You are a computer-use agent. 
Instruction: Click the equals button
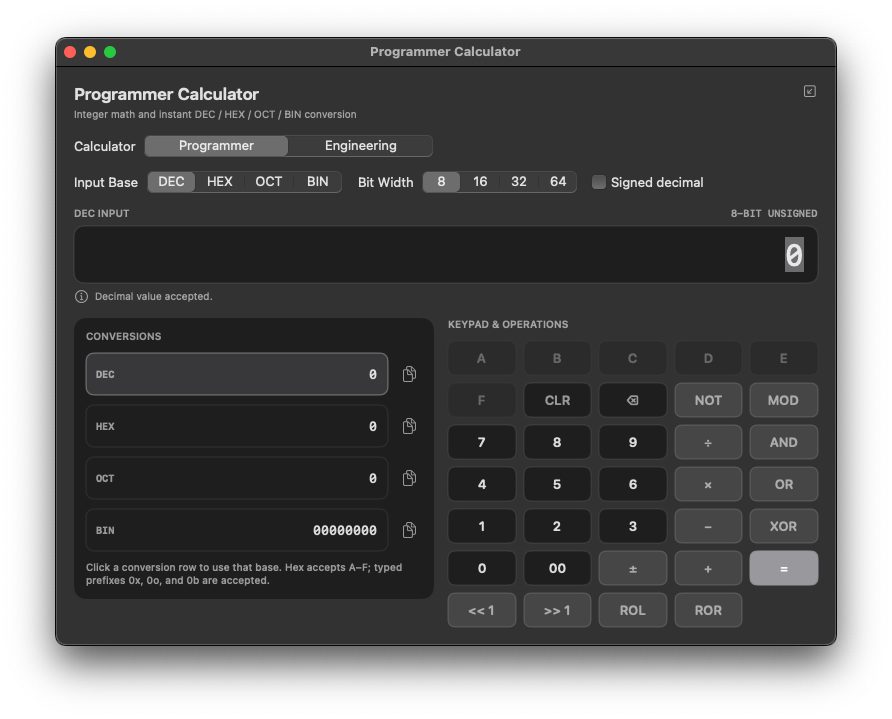point(783,568)
